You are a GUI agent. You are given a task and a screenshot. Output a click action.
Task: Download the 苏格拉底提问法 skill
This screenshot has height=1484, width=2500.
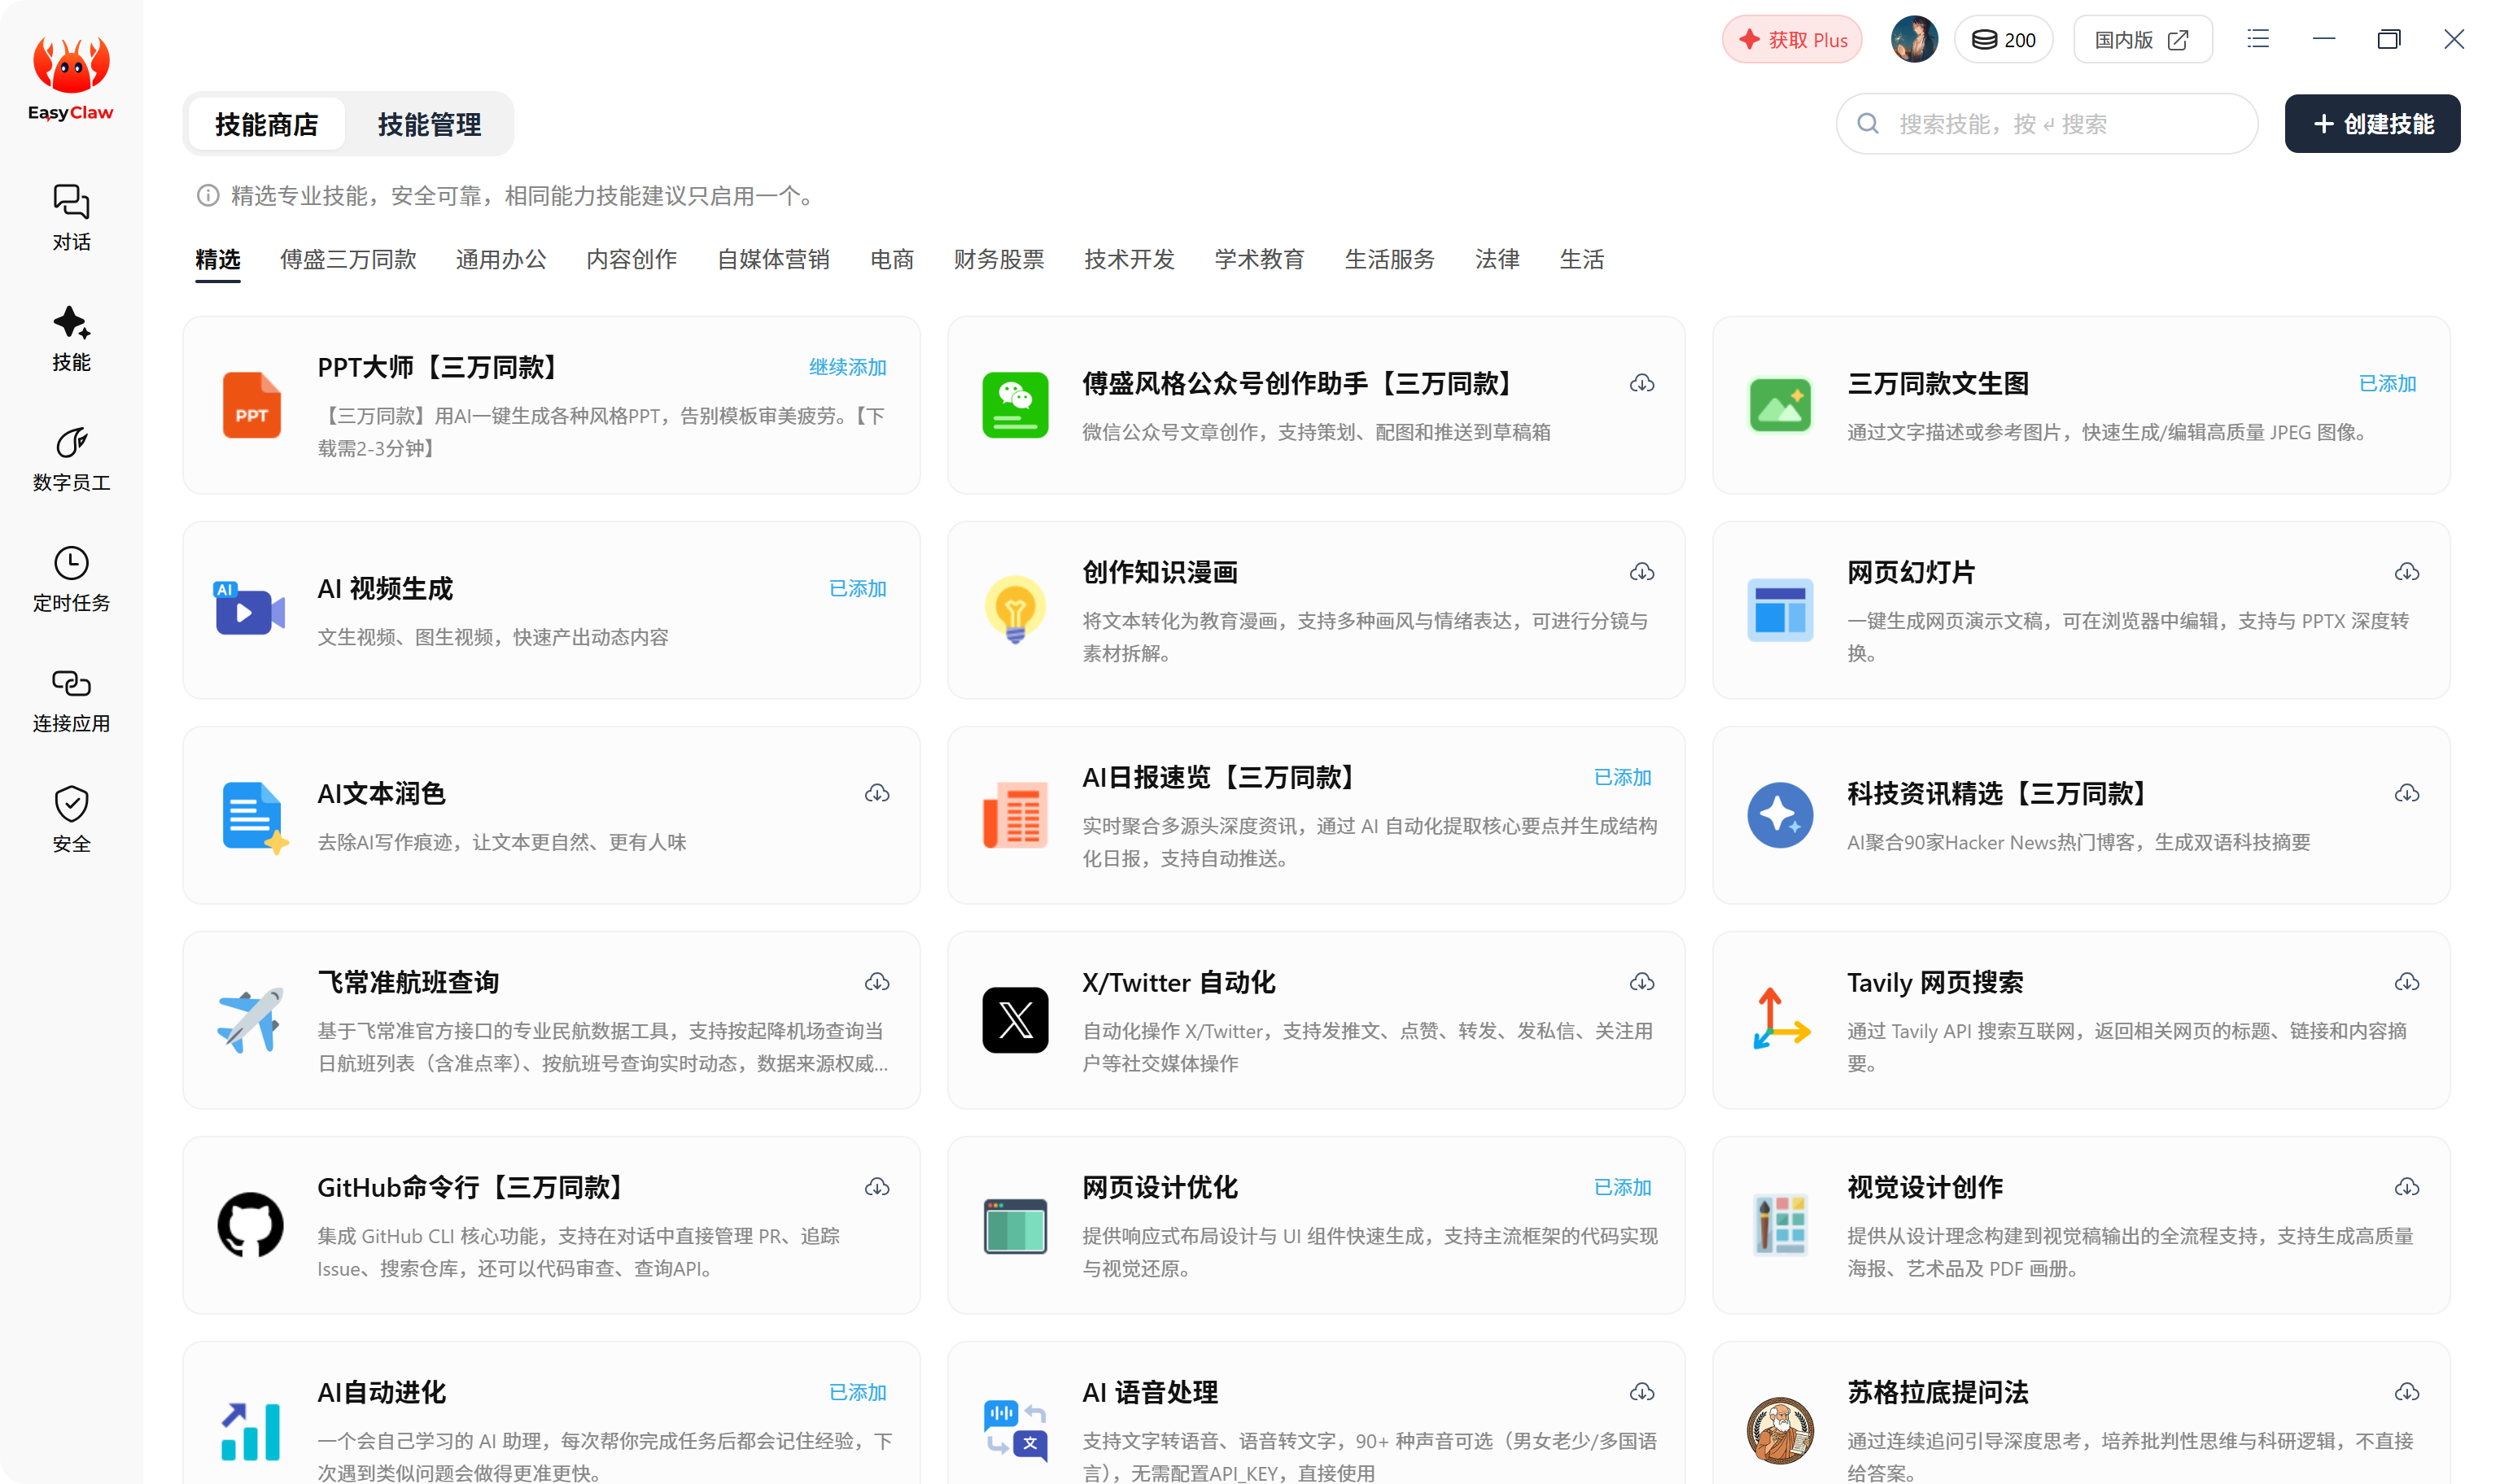2406,1392
